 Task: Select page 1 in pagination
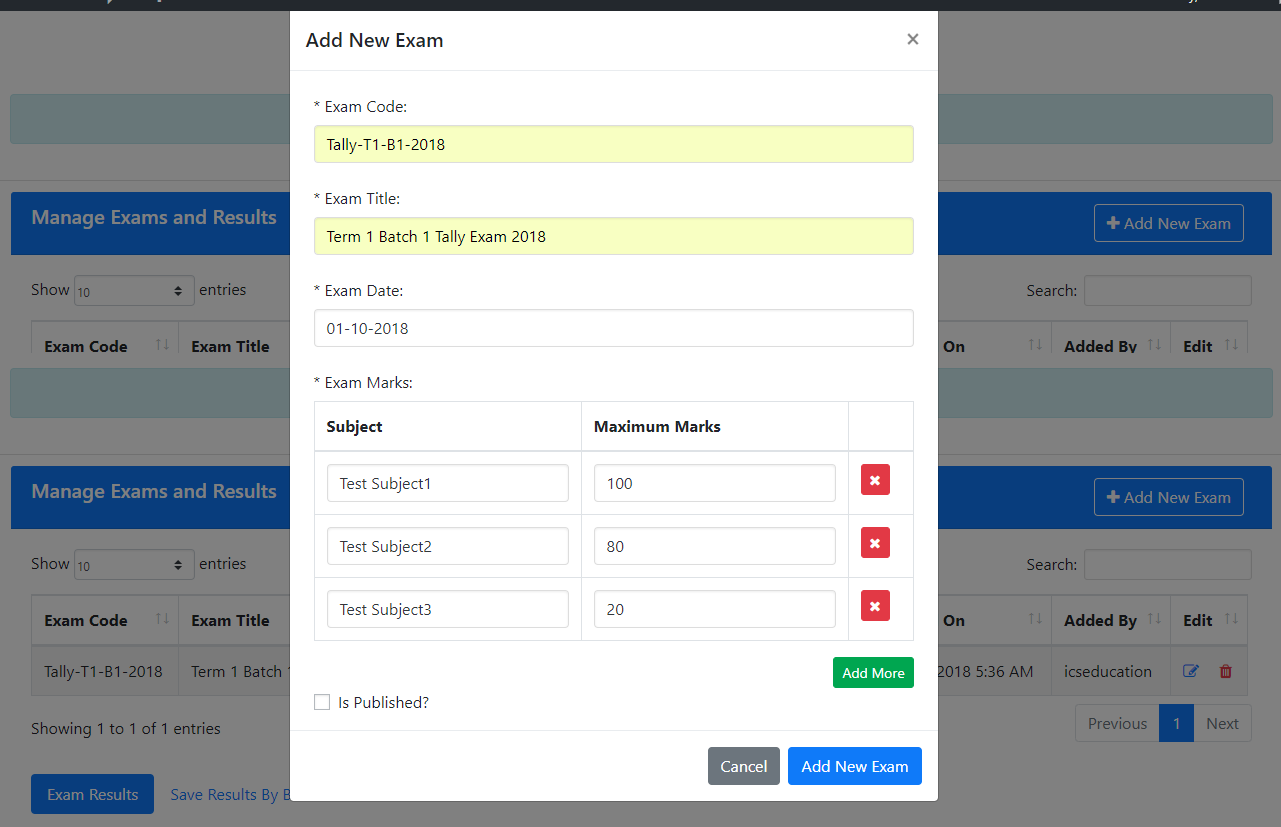coord(1177,723)
